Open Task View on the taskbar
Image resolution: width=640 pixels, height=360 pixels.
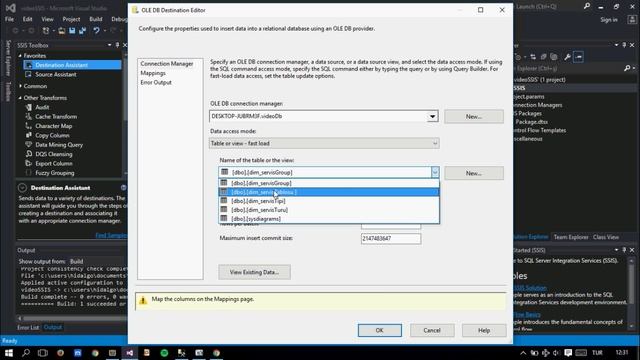click(43, 353)
